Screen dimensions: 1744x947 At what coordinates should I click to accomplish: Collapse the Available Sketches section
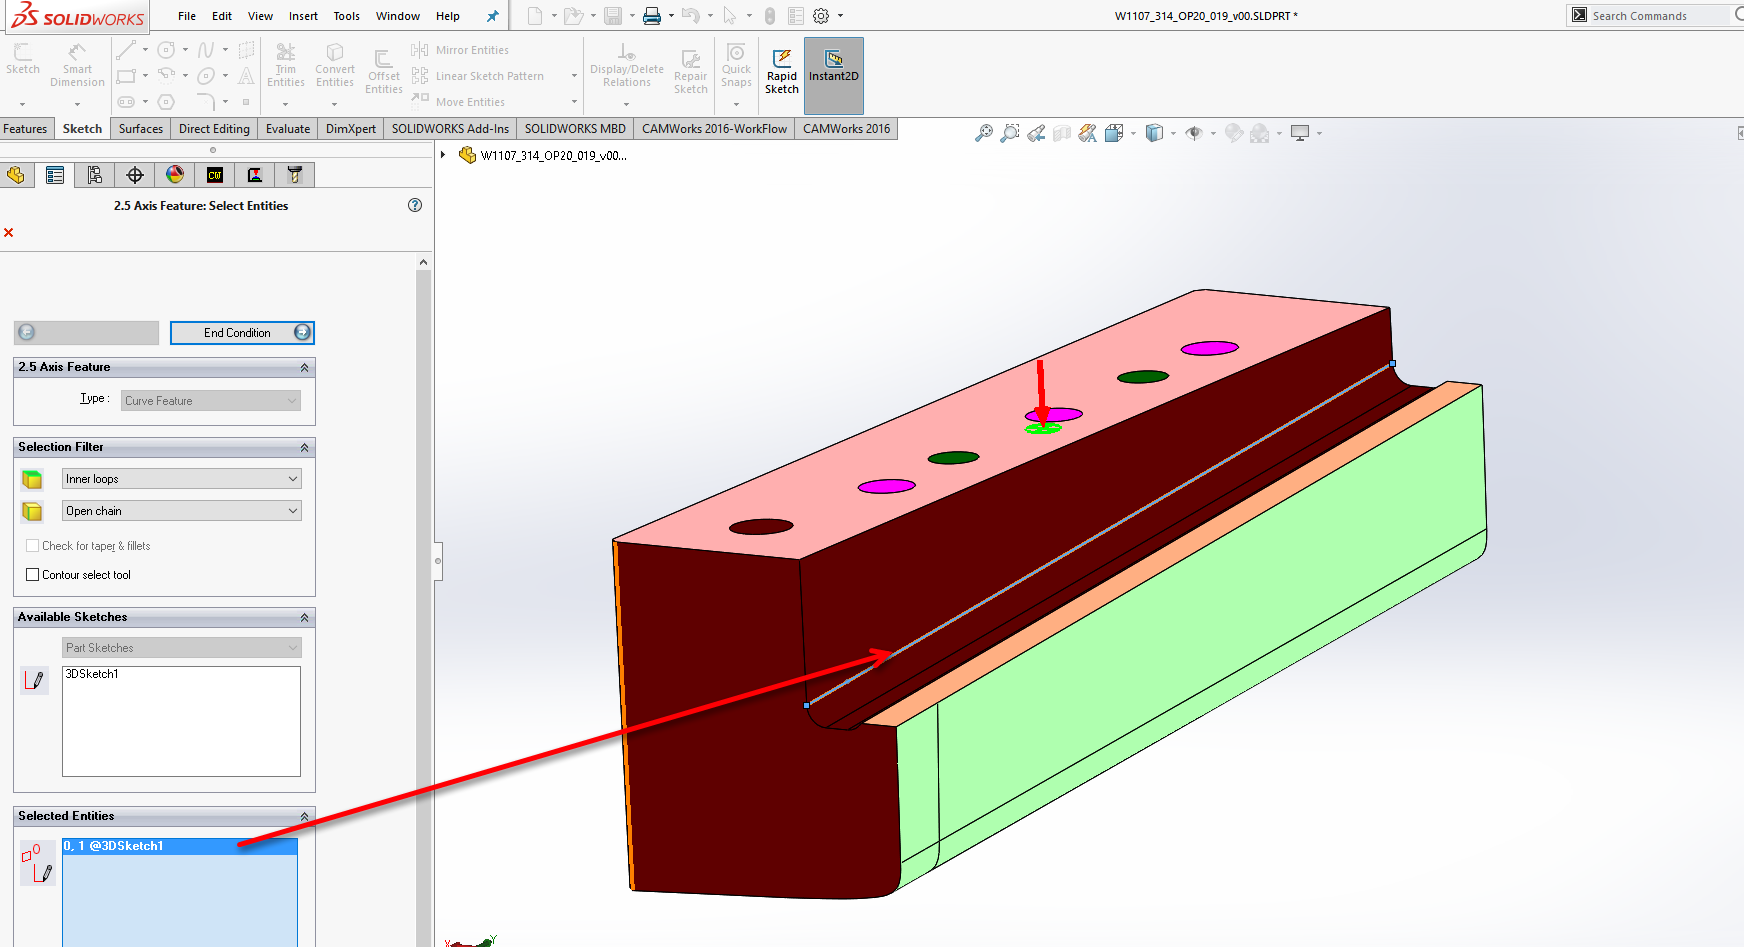[304, 618]
